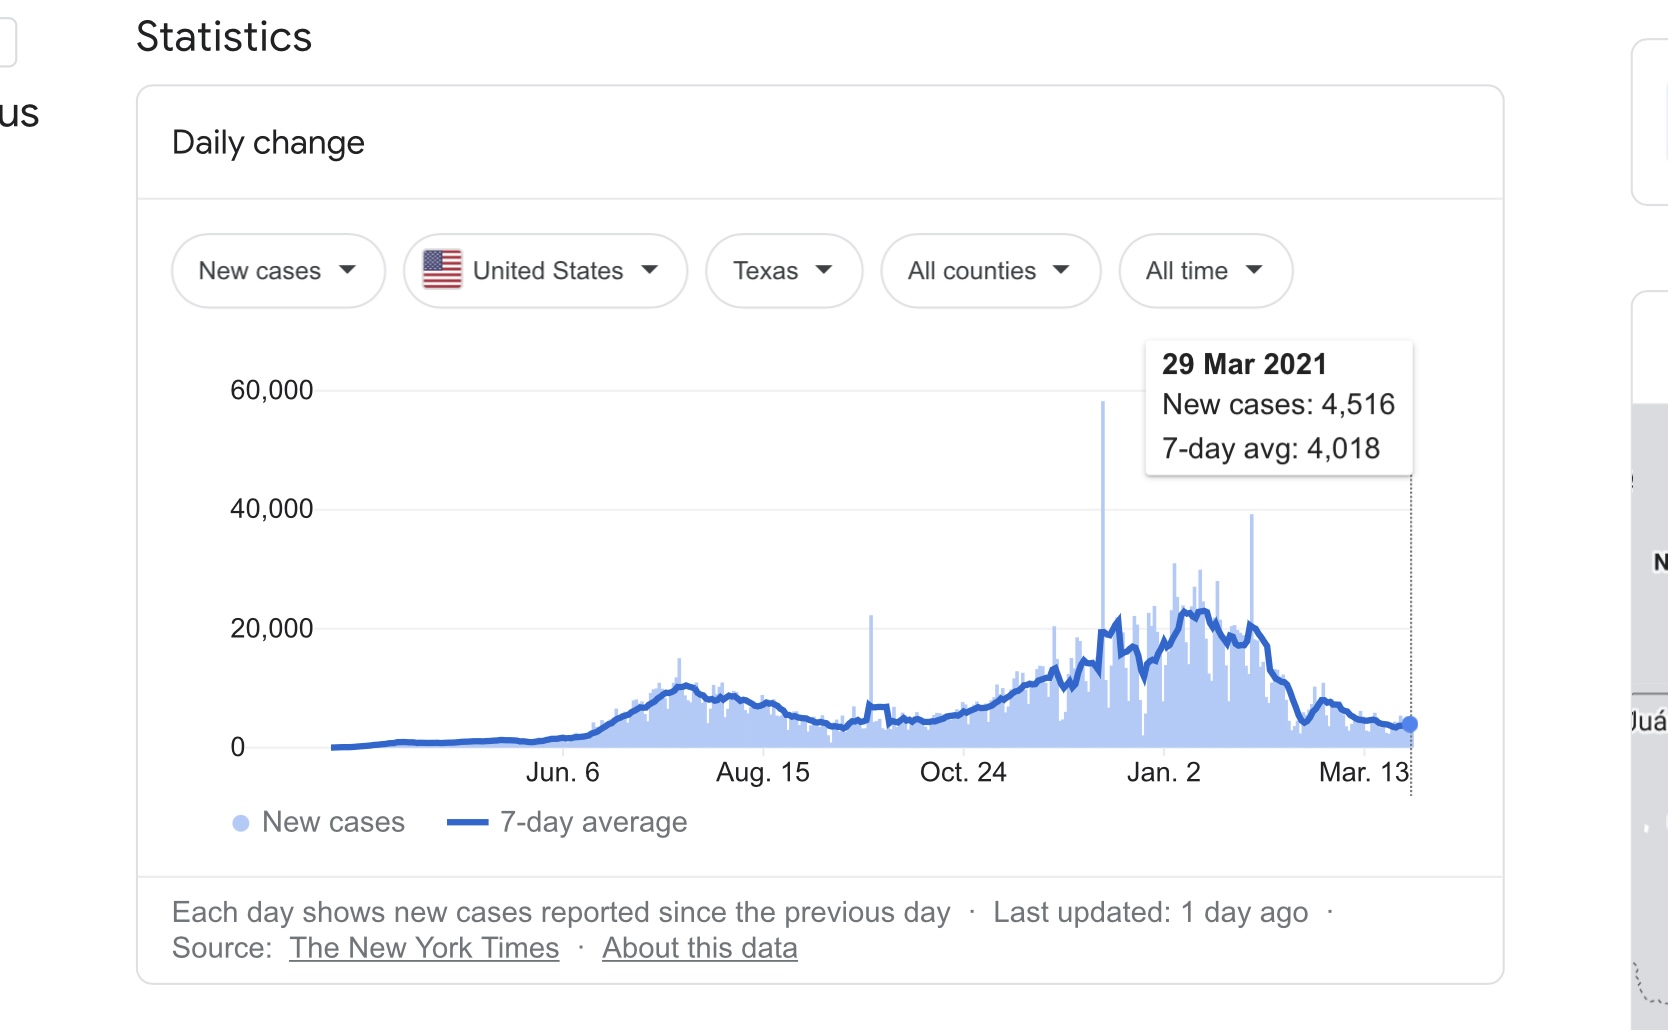Image resolution: width=1668 pixels, height=1030 pixels.
Task: Open the United States country dropdown
Action: coord(545,271)
